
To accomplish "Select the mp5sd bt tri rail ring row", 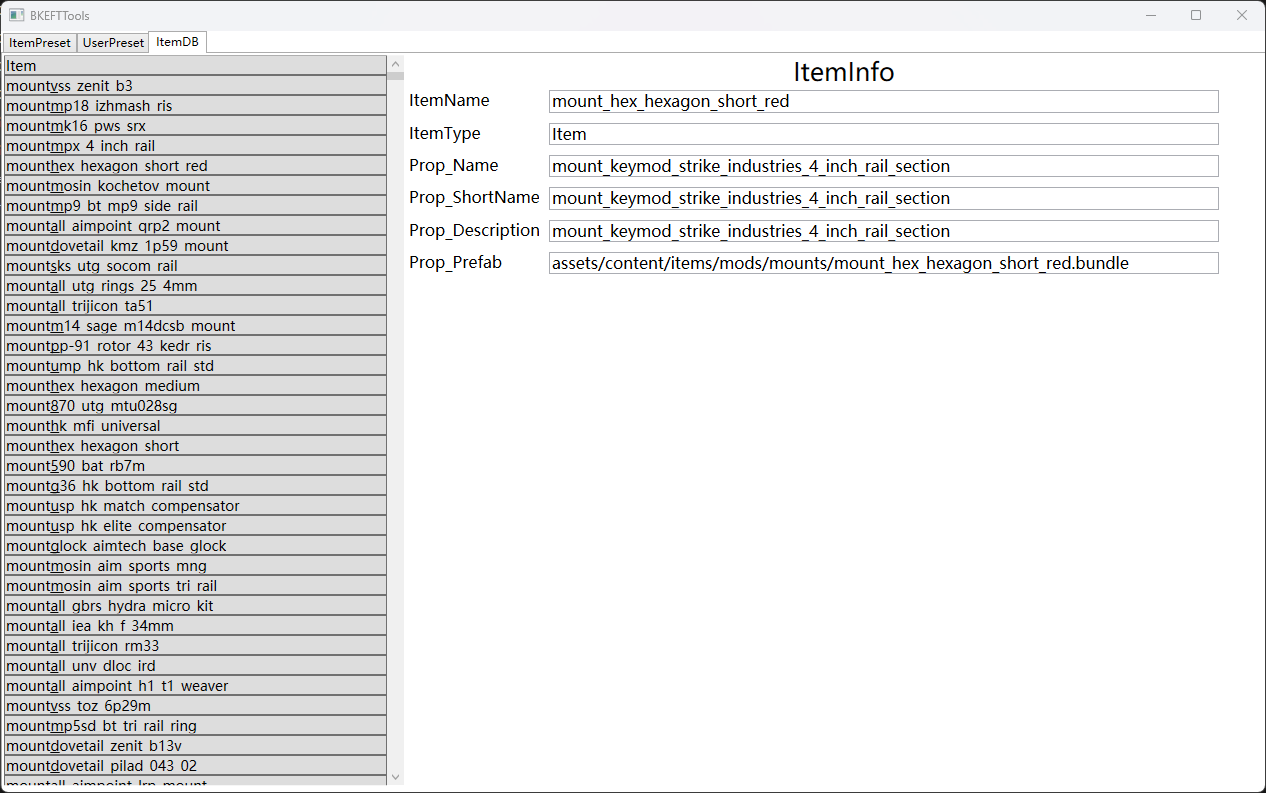I will coord(195,726).
